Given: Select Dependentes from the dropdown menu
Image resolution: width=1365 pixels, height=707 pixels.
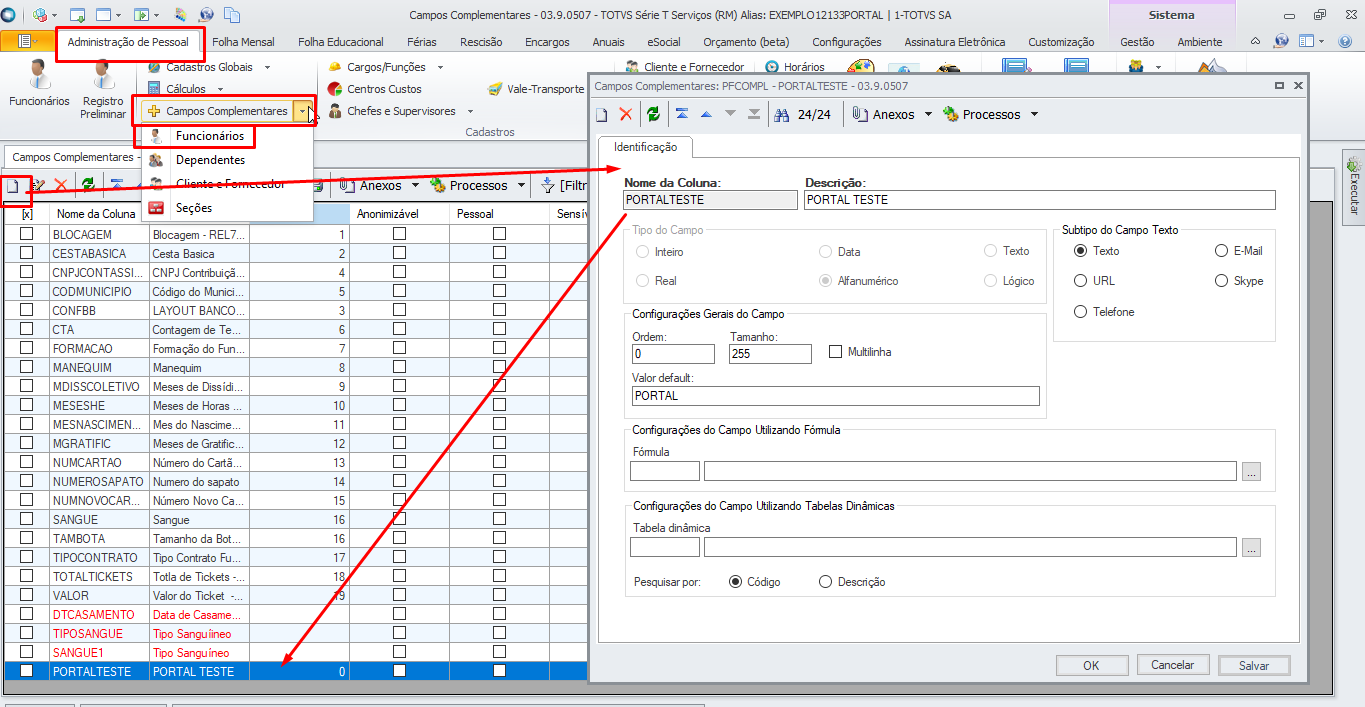Looking at the screenshot, I should [x=210, y=160].
